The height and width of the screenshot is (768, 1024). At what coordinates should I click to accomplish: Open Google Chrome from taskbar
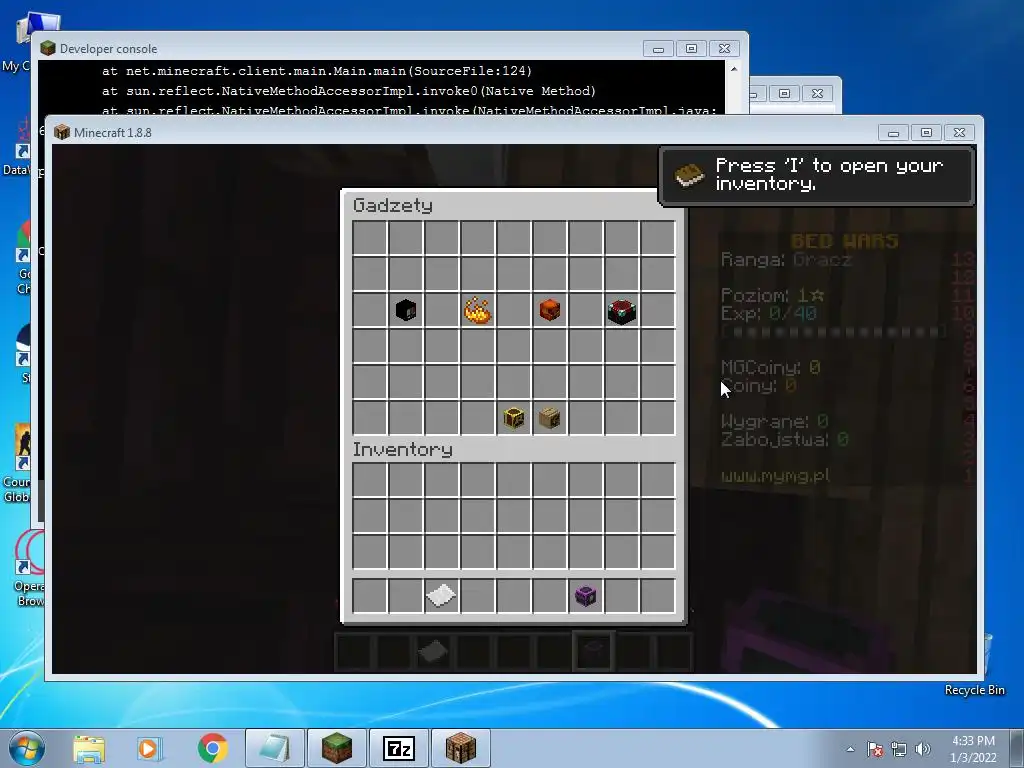pos(212,748)
